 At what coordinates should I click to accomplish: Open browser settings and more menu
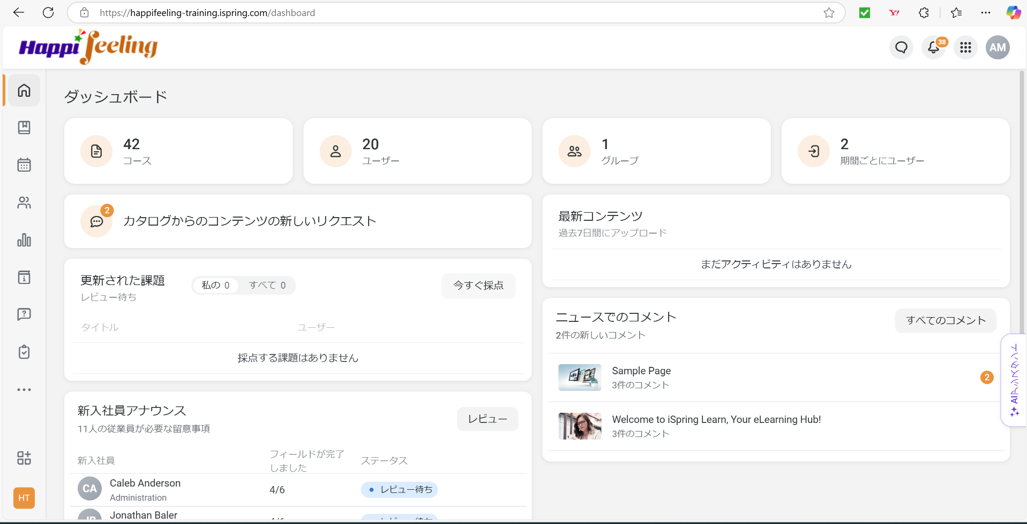[985, 13]
